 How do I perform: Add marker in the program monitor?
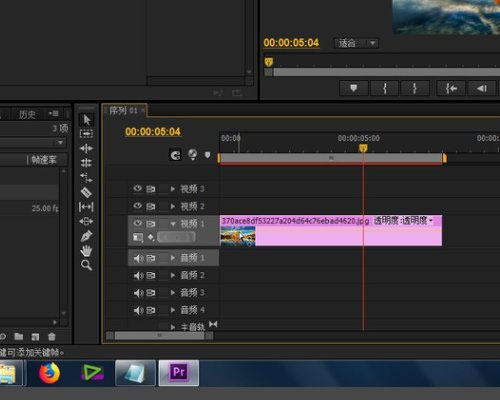[354, 88]
